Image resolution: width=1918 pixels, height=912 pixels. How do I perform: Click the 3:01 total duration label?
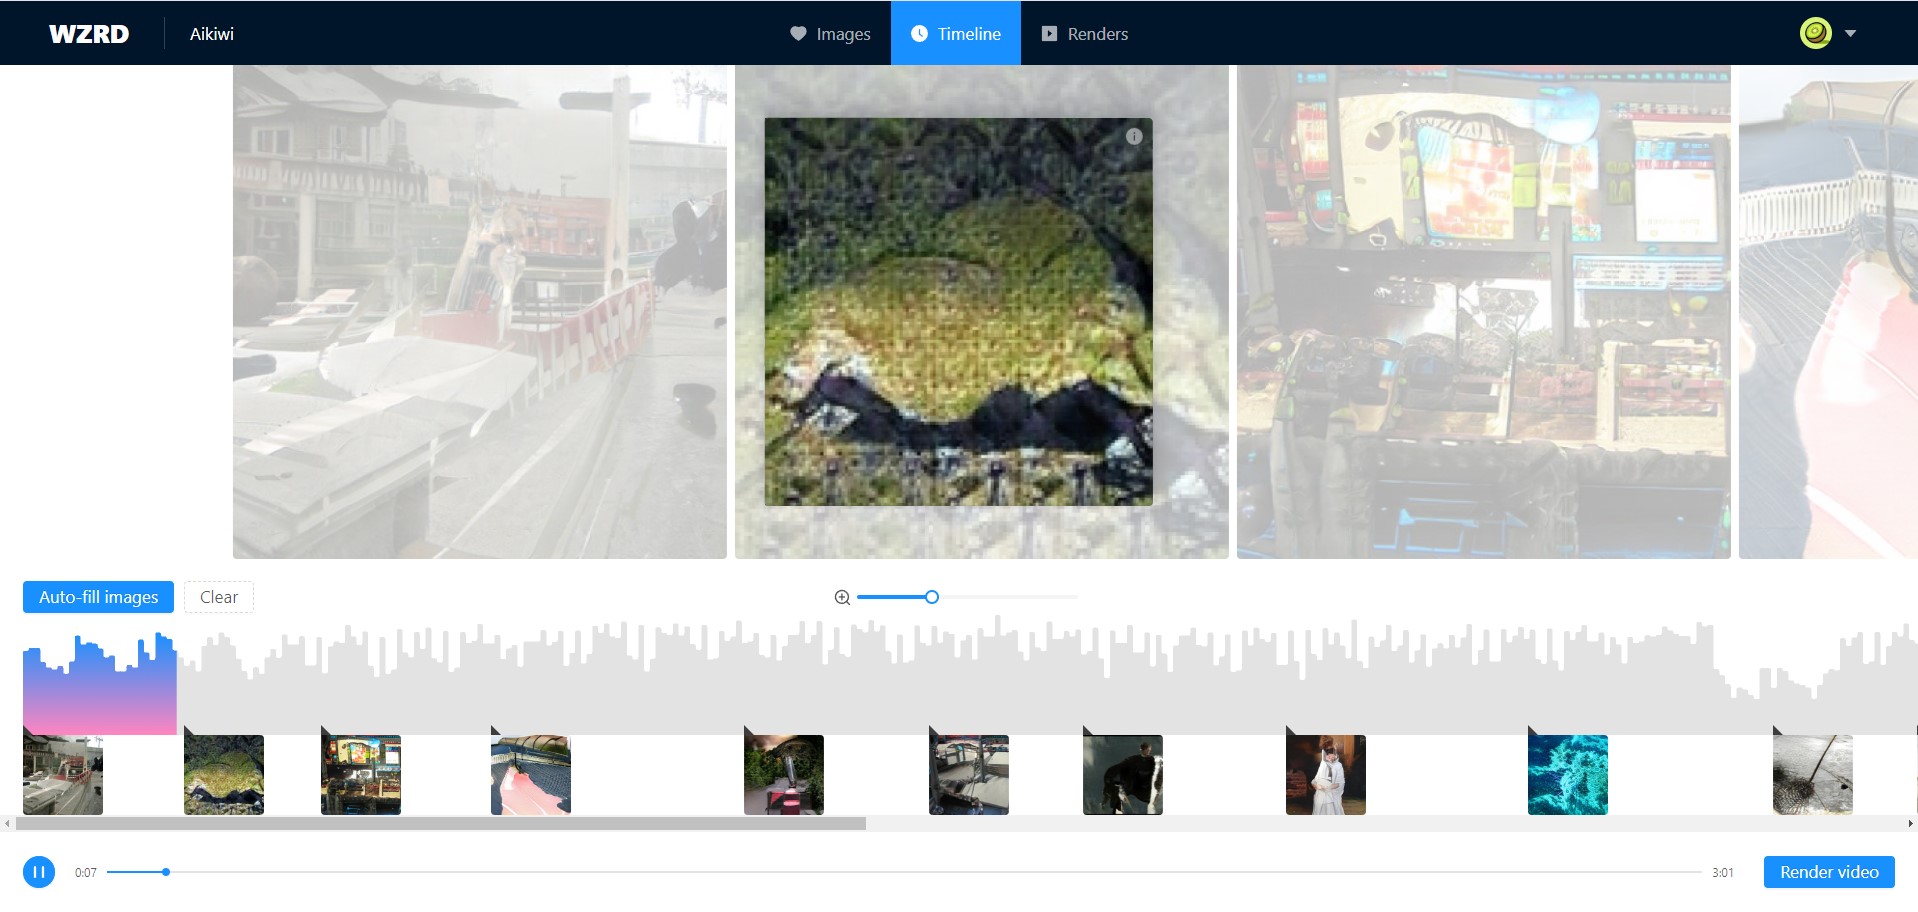1722,873
